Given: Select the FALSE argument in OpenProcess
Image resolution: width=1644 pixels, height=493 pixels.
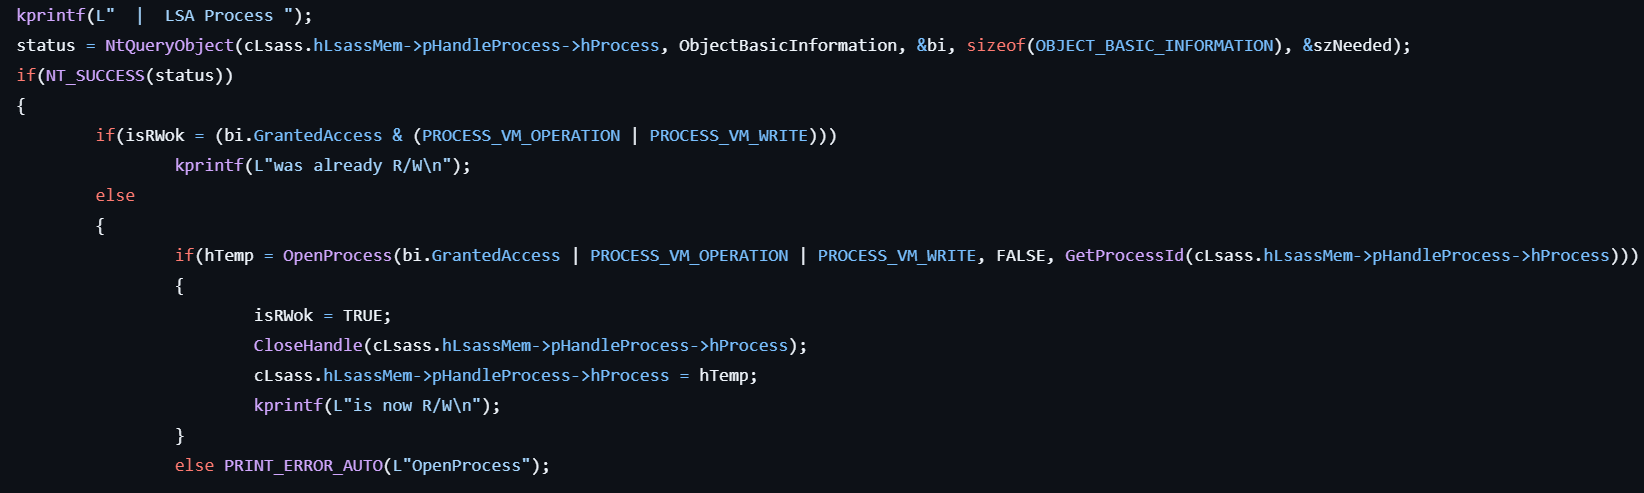Looking at the screenshot, I should [1021, 256].
